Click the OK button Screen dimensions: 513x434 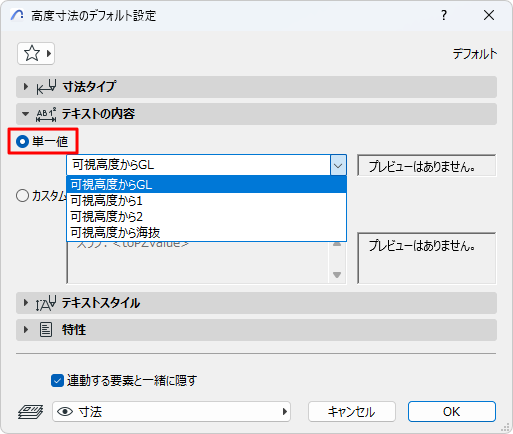[452, 412]
